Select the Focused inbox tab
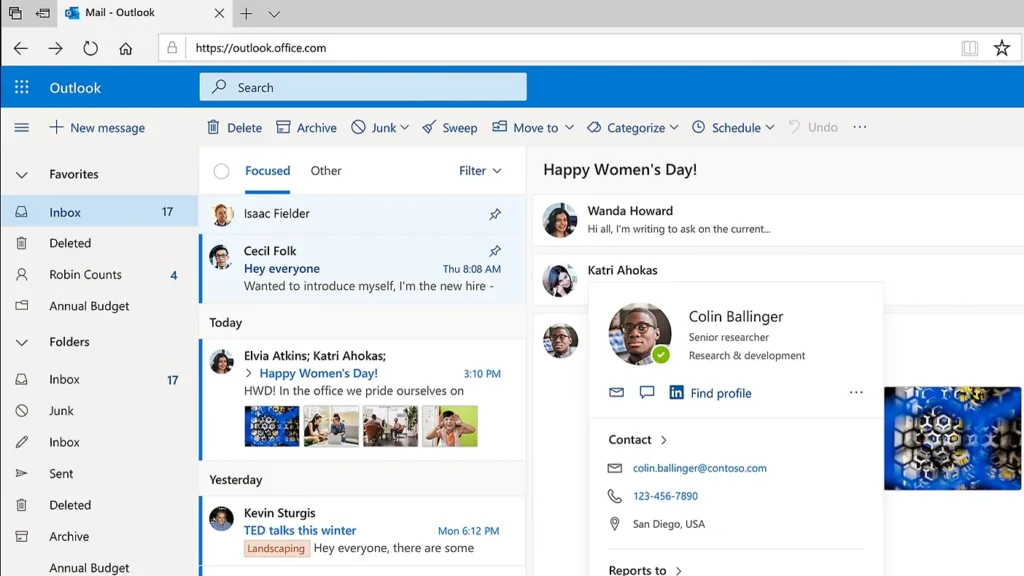This screenshot has height=576, width=1024. coord(267,171)
